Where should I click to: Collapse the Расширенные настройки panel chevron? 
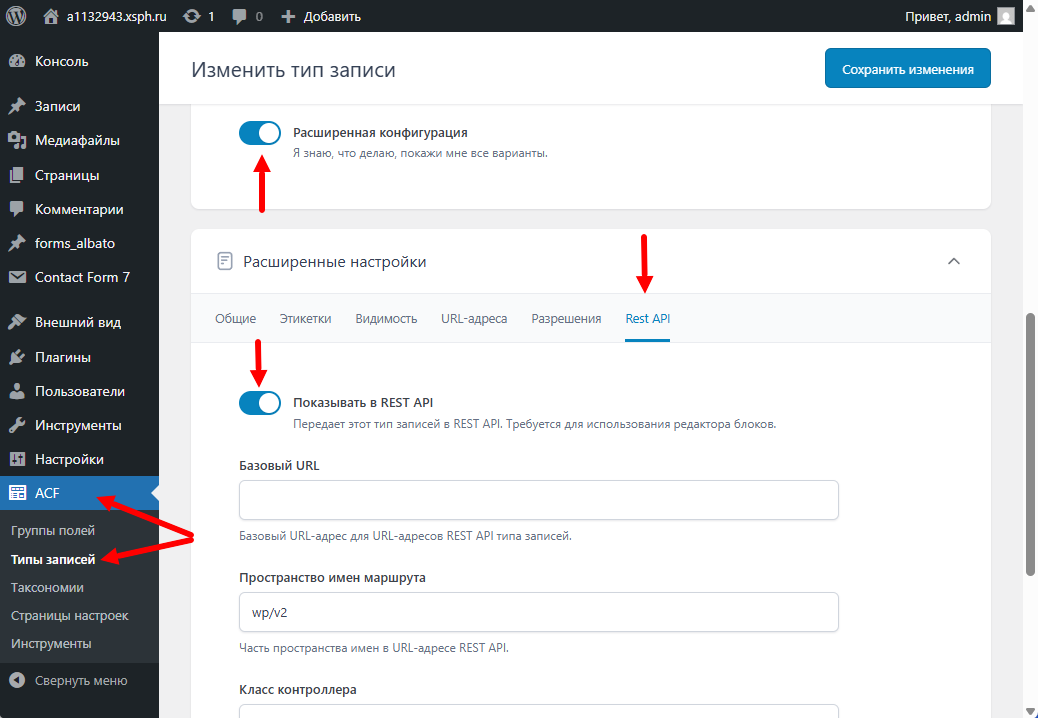tap(954, 262)
